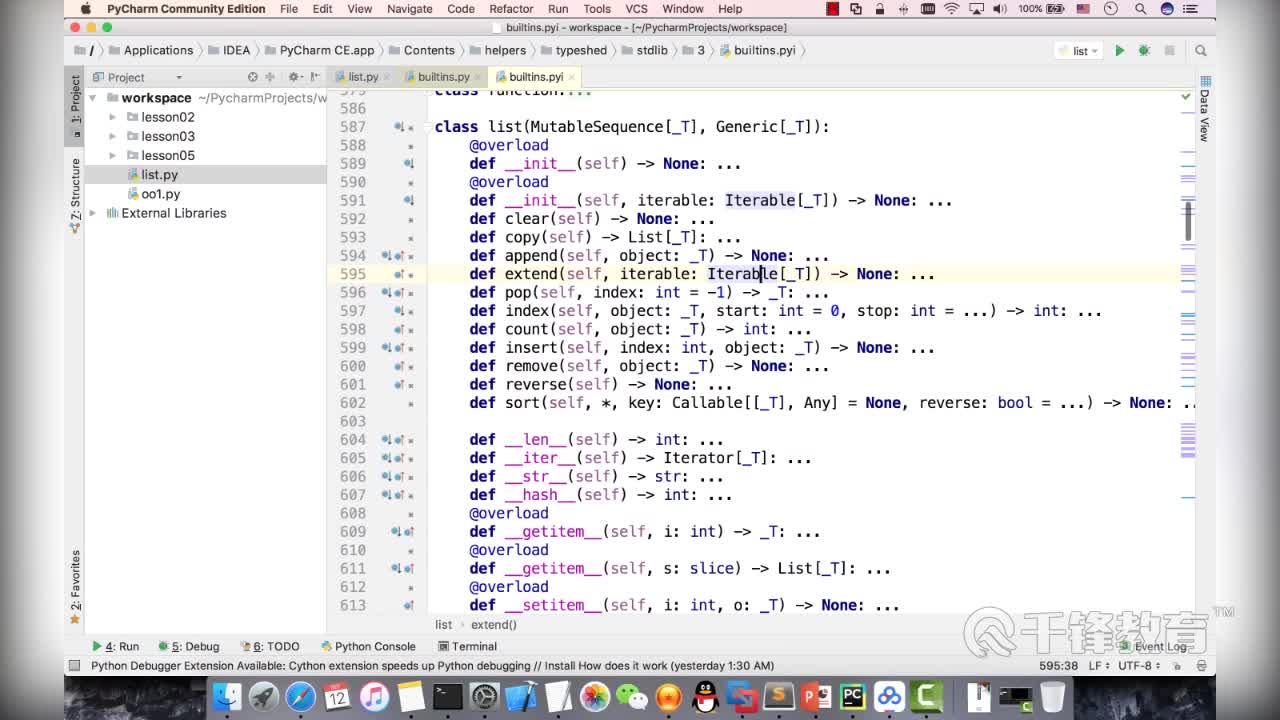
Task: Open typeshed in the breadcrumb bar
Action: [577, 50]
